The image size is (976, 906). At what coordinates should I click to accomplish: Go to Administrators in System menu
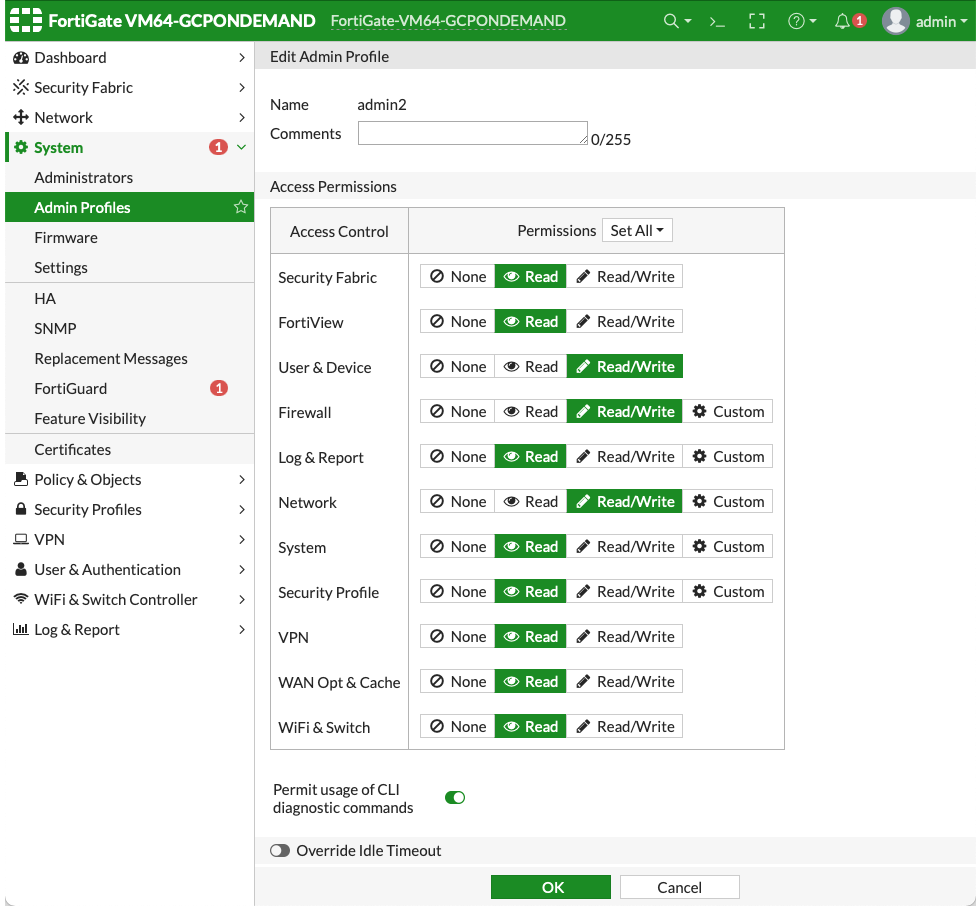pos(83,177)
